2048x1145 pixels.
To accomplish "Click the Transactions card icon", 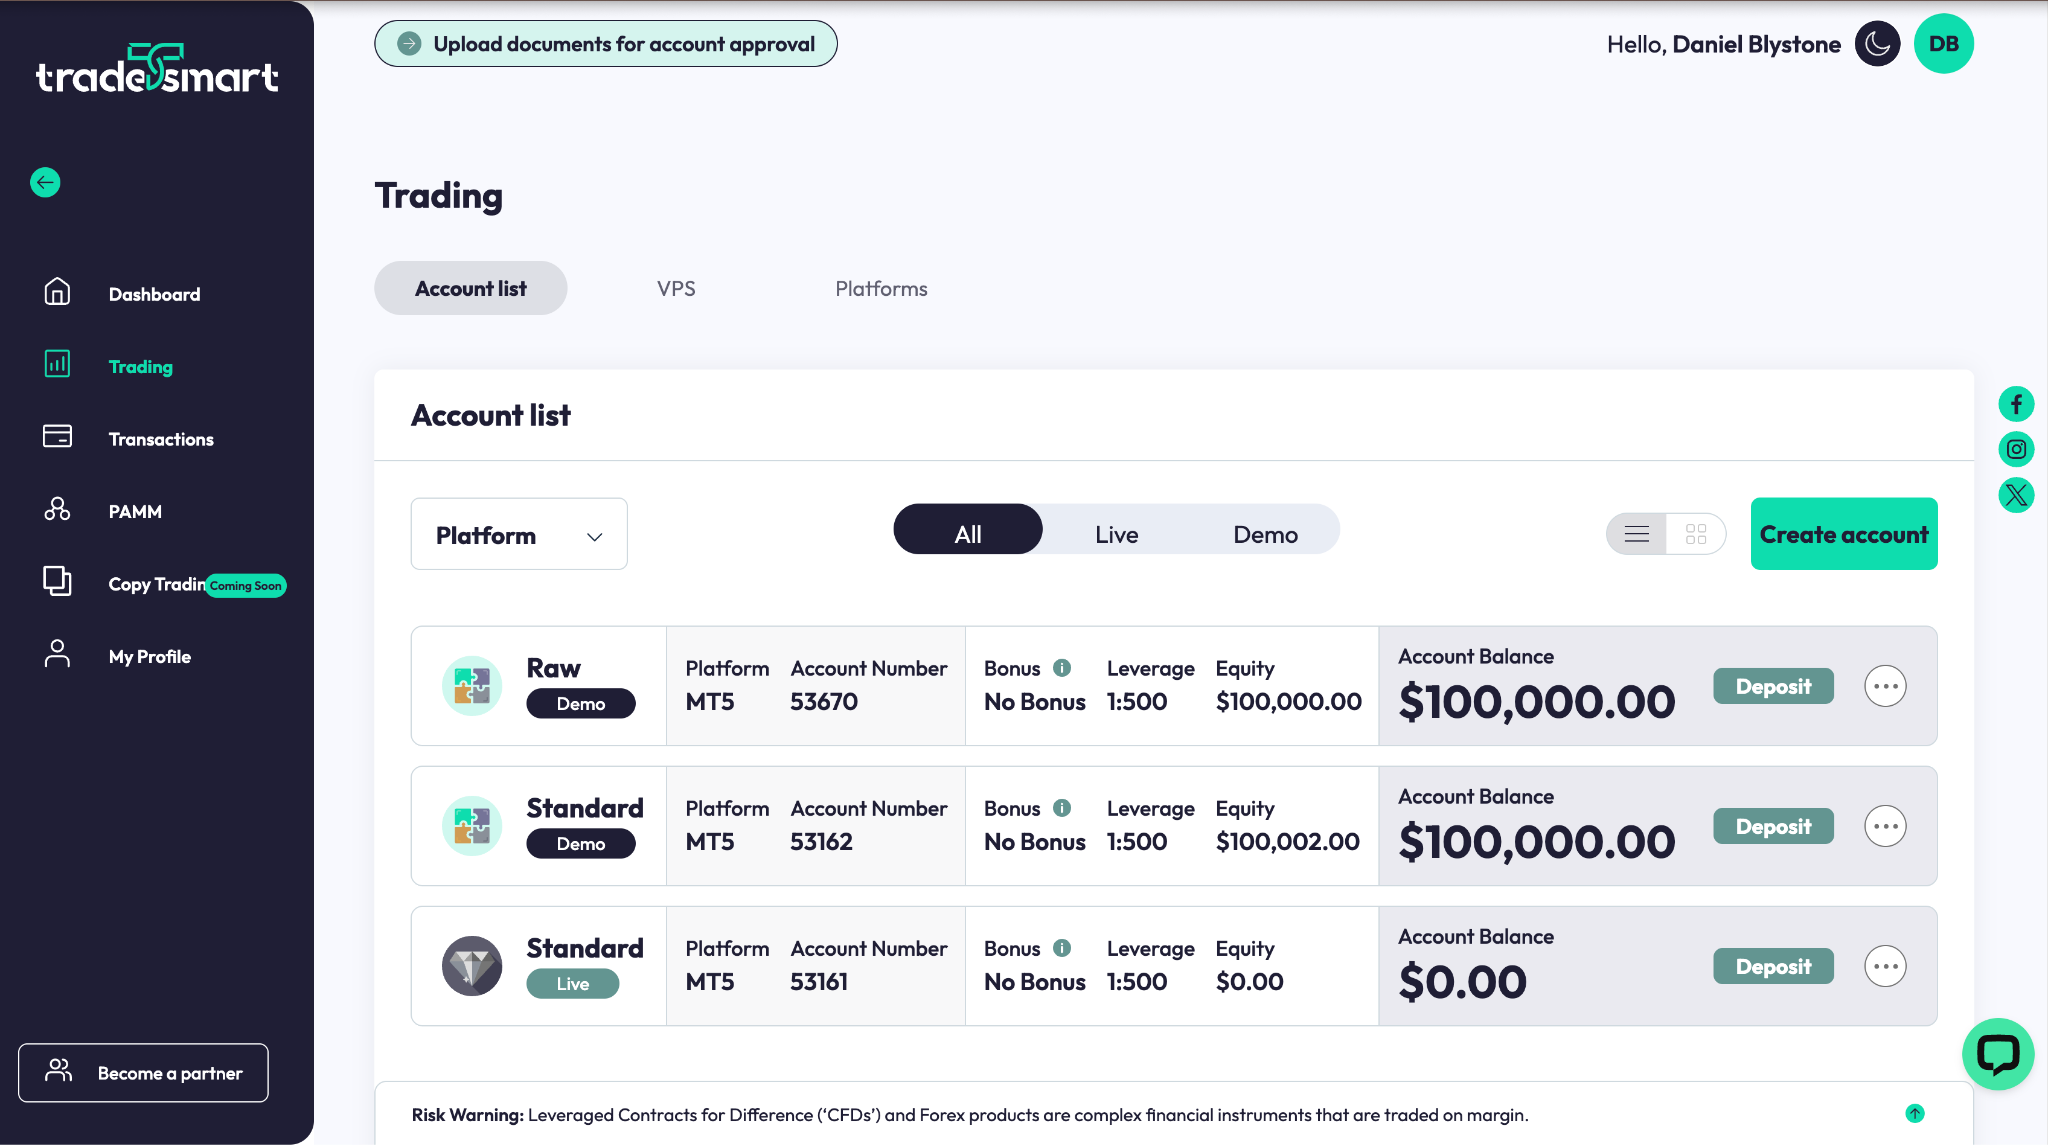I will (57, 436).
